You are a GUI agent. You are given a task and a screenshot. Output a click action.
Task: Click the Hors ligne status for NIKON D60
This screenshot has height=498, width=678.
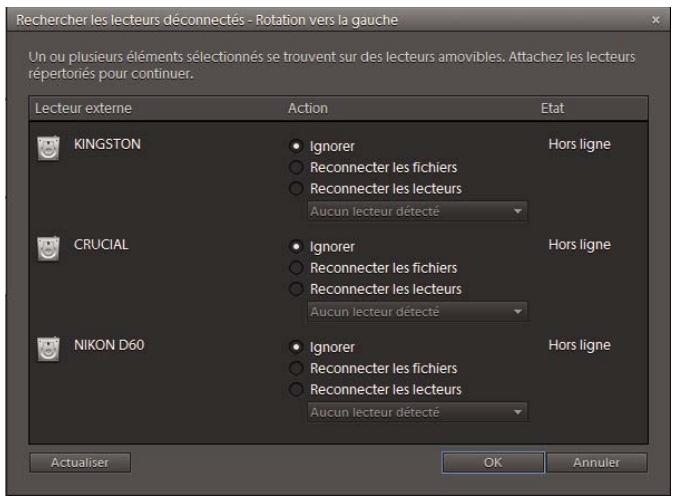coord(579,345)
